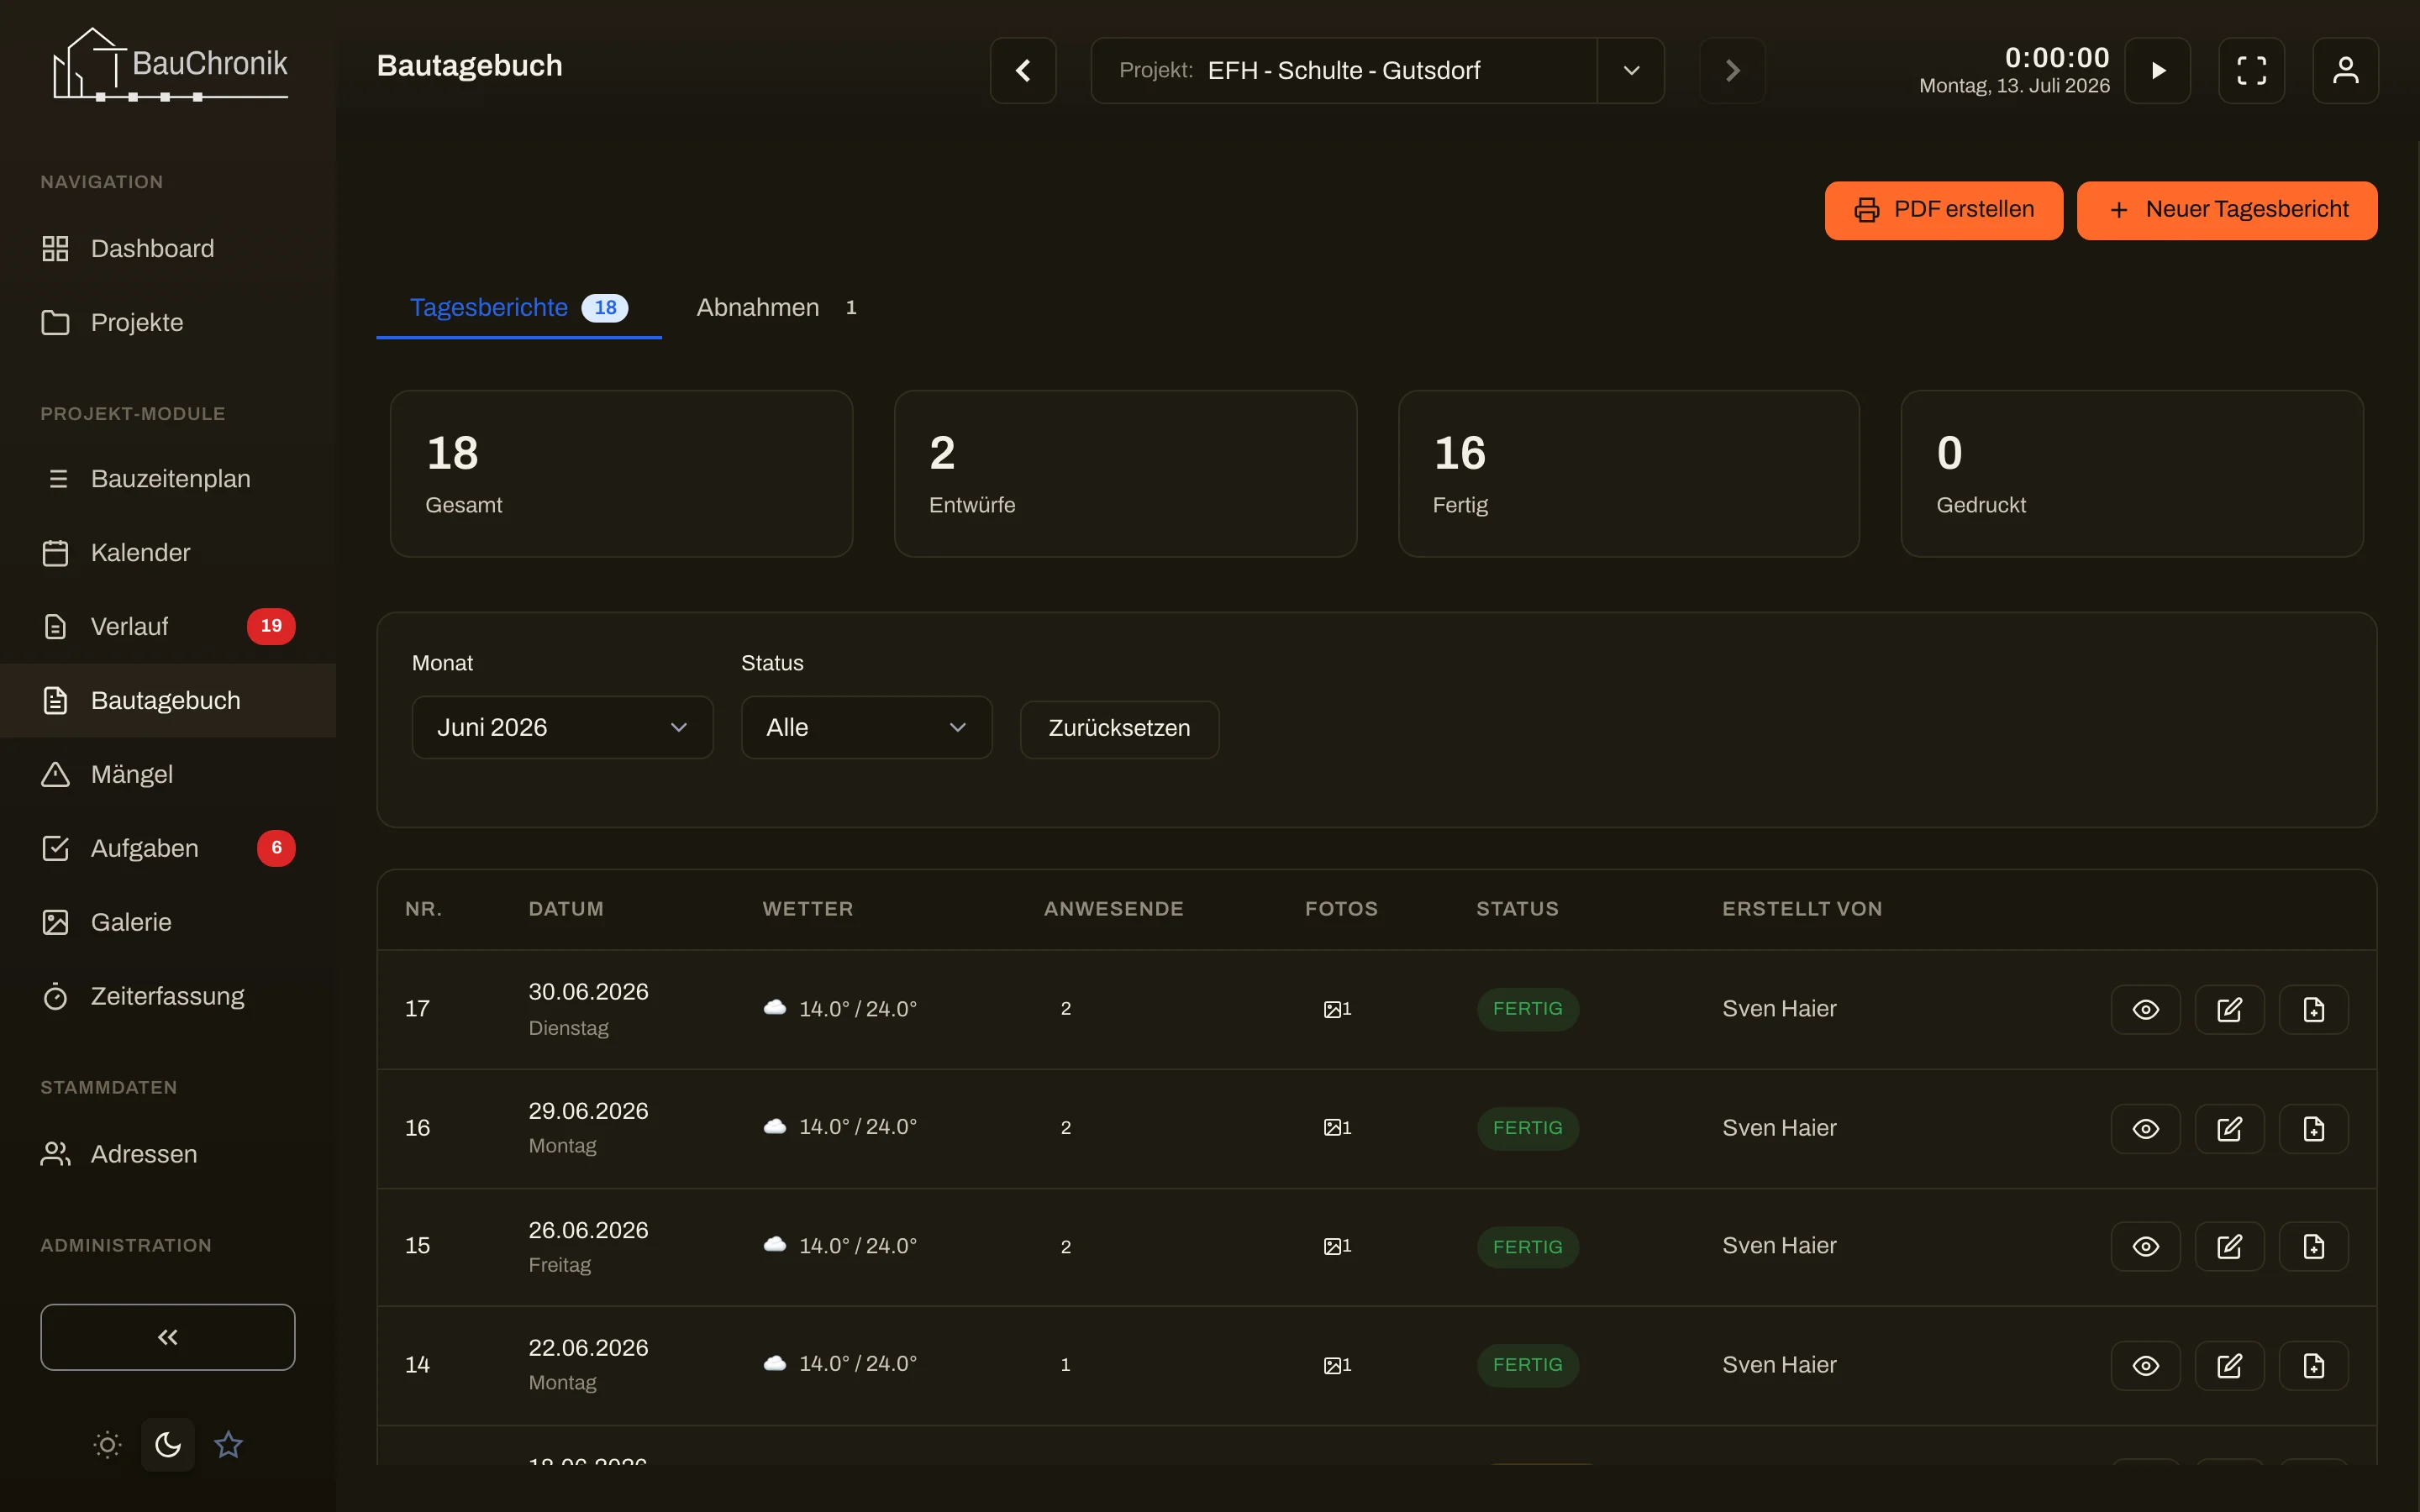
Task: Open the project field EFH - Schulte - Gutsdorf
Action: [1344, 70]
